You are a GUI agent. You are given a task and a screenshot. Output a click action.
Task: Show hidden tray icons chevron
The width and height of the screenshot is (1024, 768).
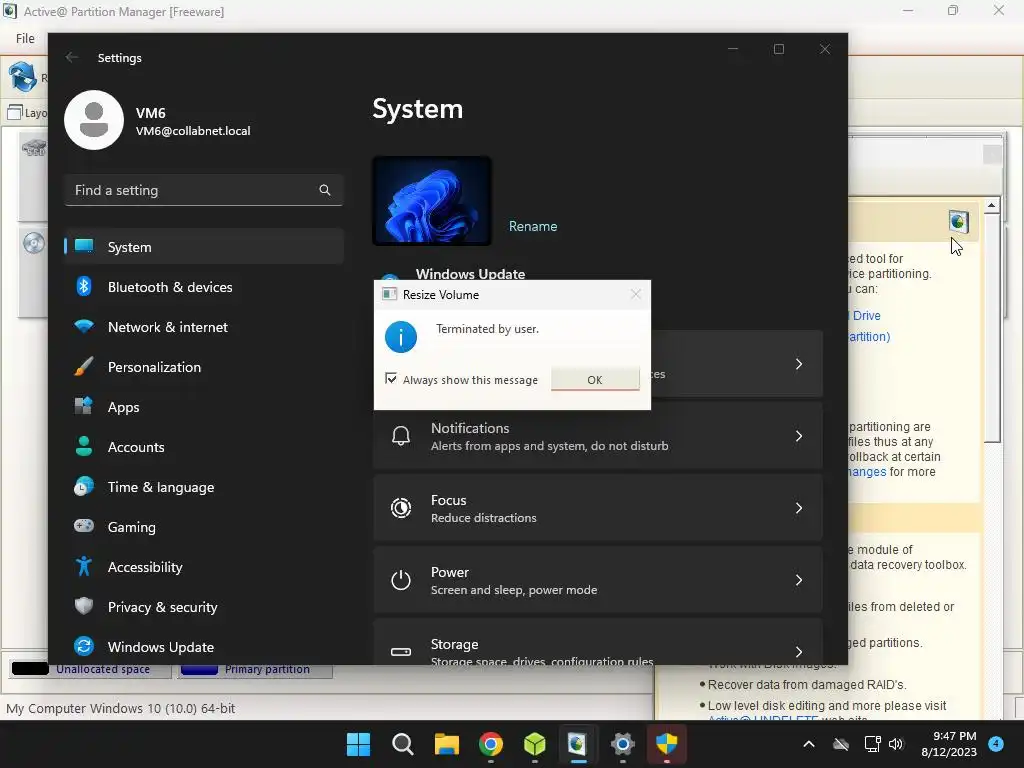coord(808,744)
